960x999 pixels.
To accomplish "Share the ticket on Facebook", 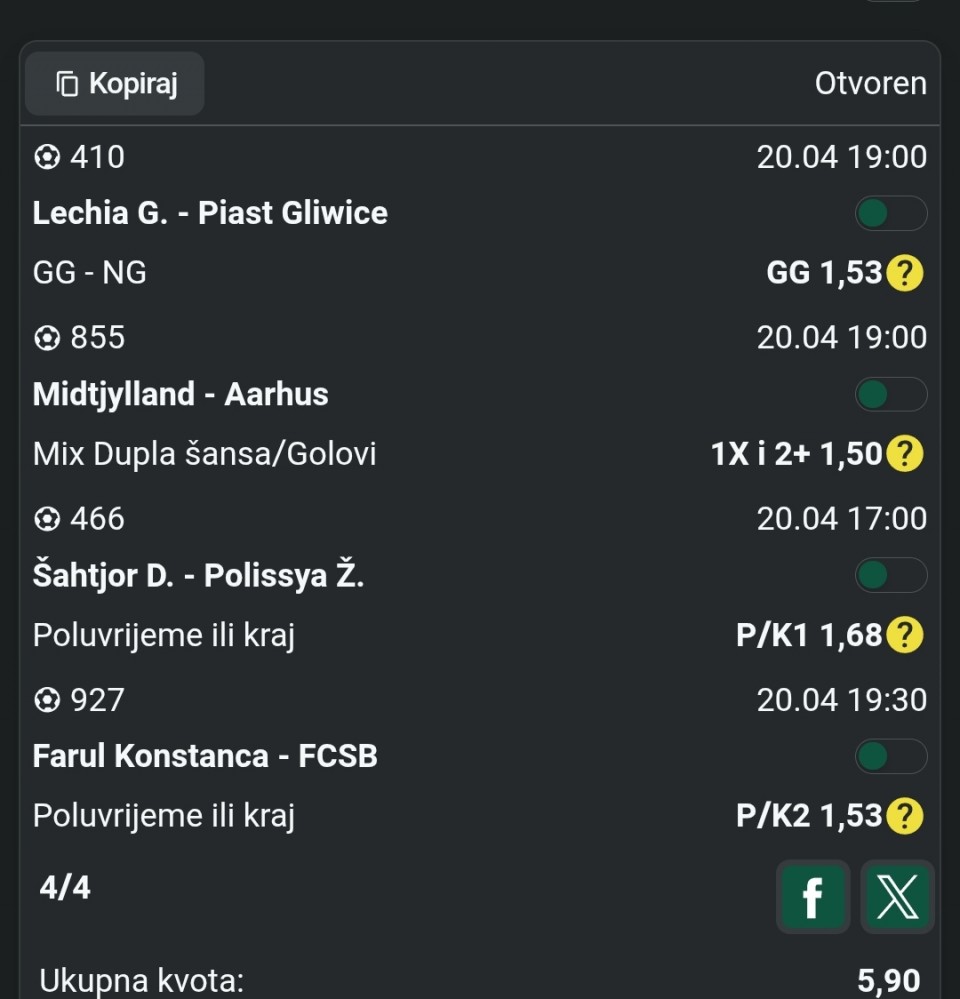I will point(812,896).
